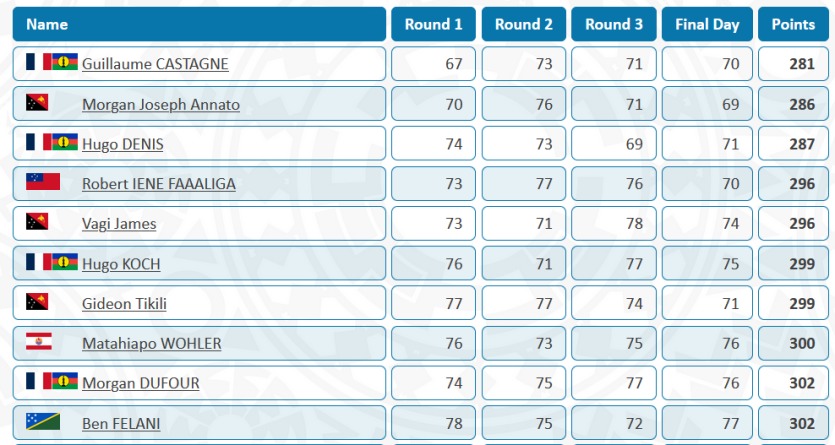The width and height of the screenshot is (835, 445).
Task: Click the Round 2 column header
Action: pyautogui.click(x=524, y=24)
